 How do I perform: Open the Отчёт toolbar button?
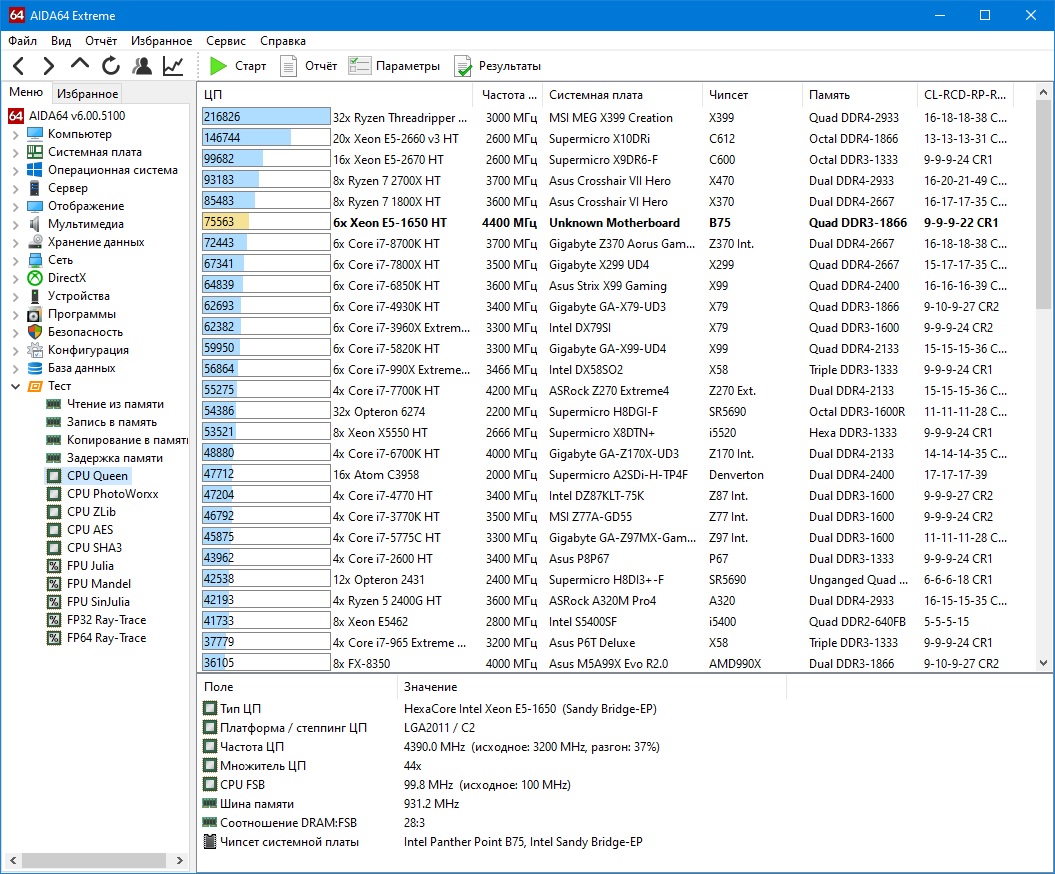point(309,66)
